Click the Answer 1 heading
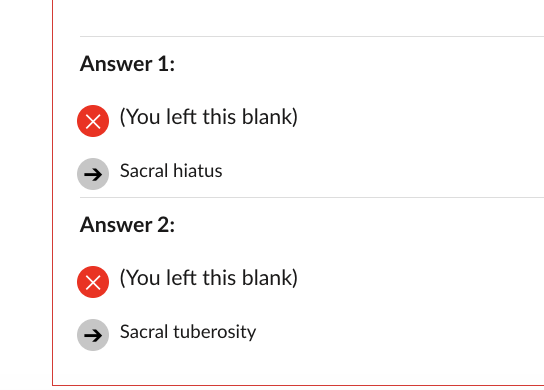 point(127,64)
